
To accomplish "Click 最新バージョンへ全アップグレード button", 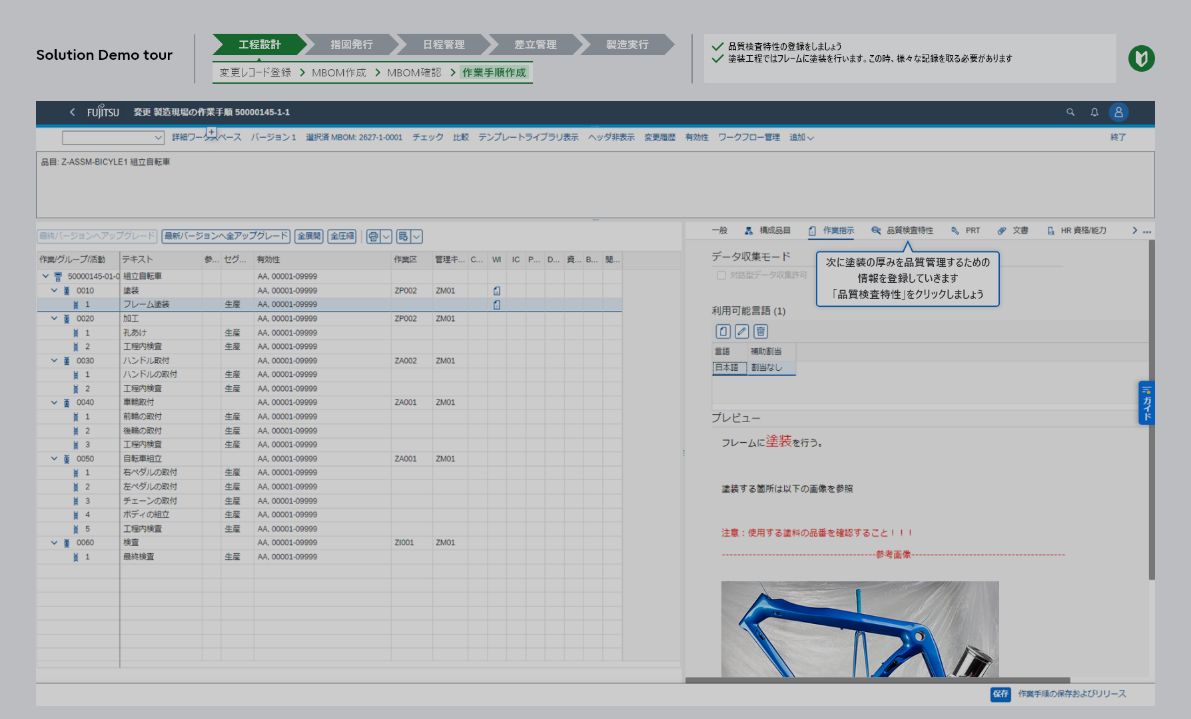I will 226,236.
